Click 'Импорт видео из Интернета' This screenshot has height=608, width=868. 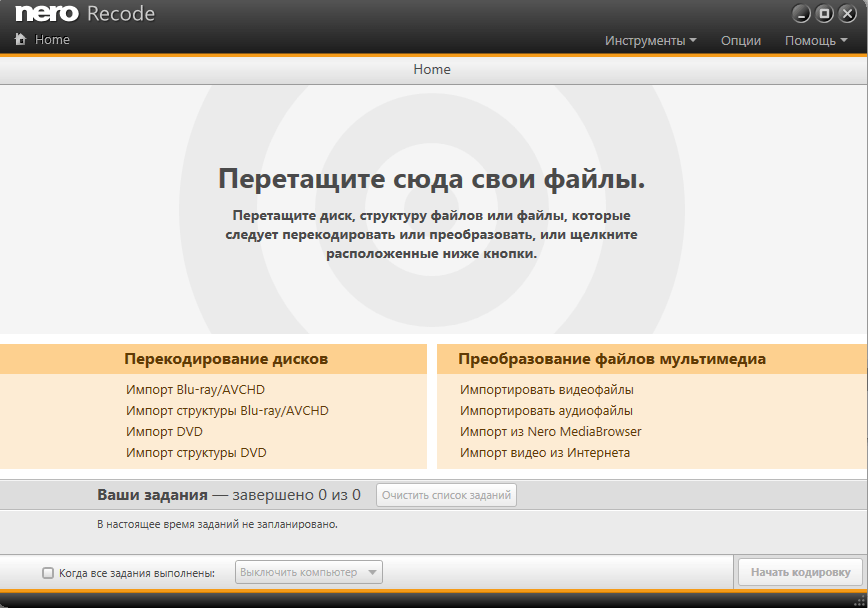[545, 453]
